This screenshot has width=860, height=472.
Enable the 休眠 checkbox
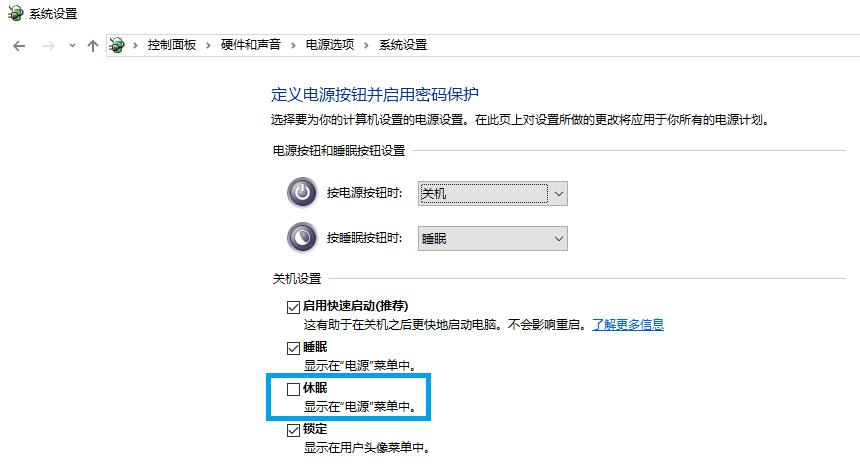[293, 389]
